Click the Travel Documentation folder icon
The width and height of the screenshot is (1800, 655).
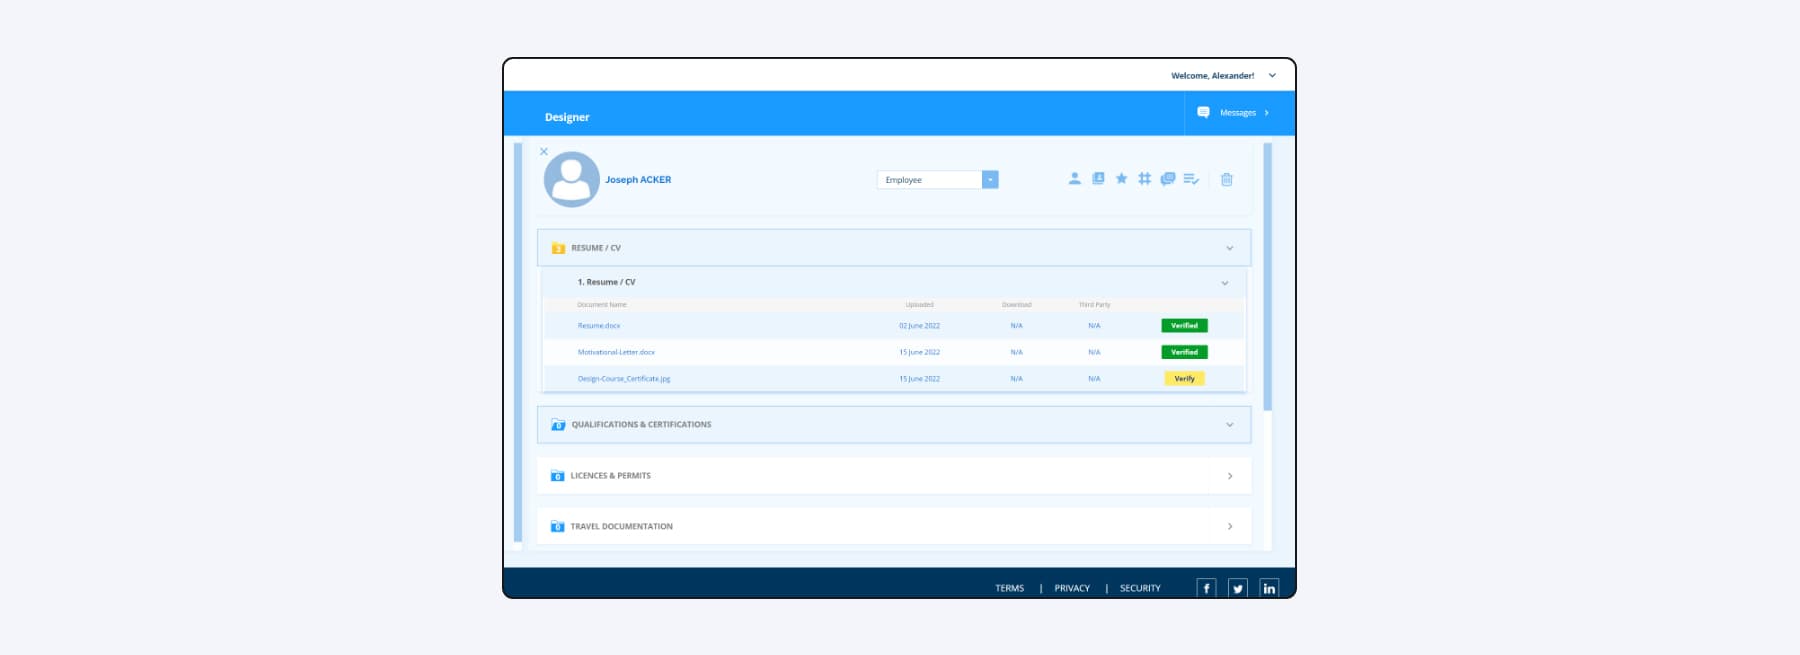point(558,527)
